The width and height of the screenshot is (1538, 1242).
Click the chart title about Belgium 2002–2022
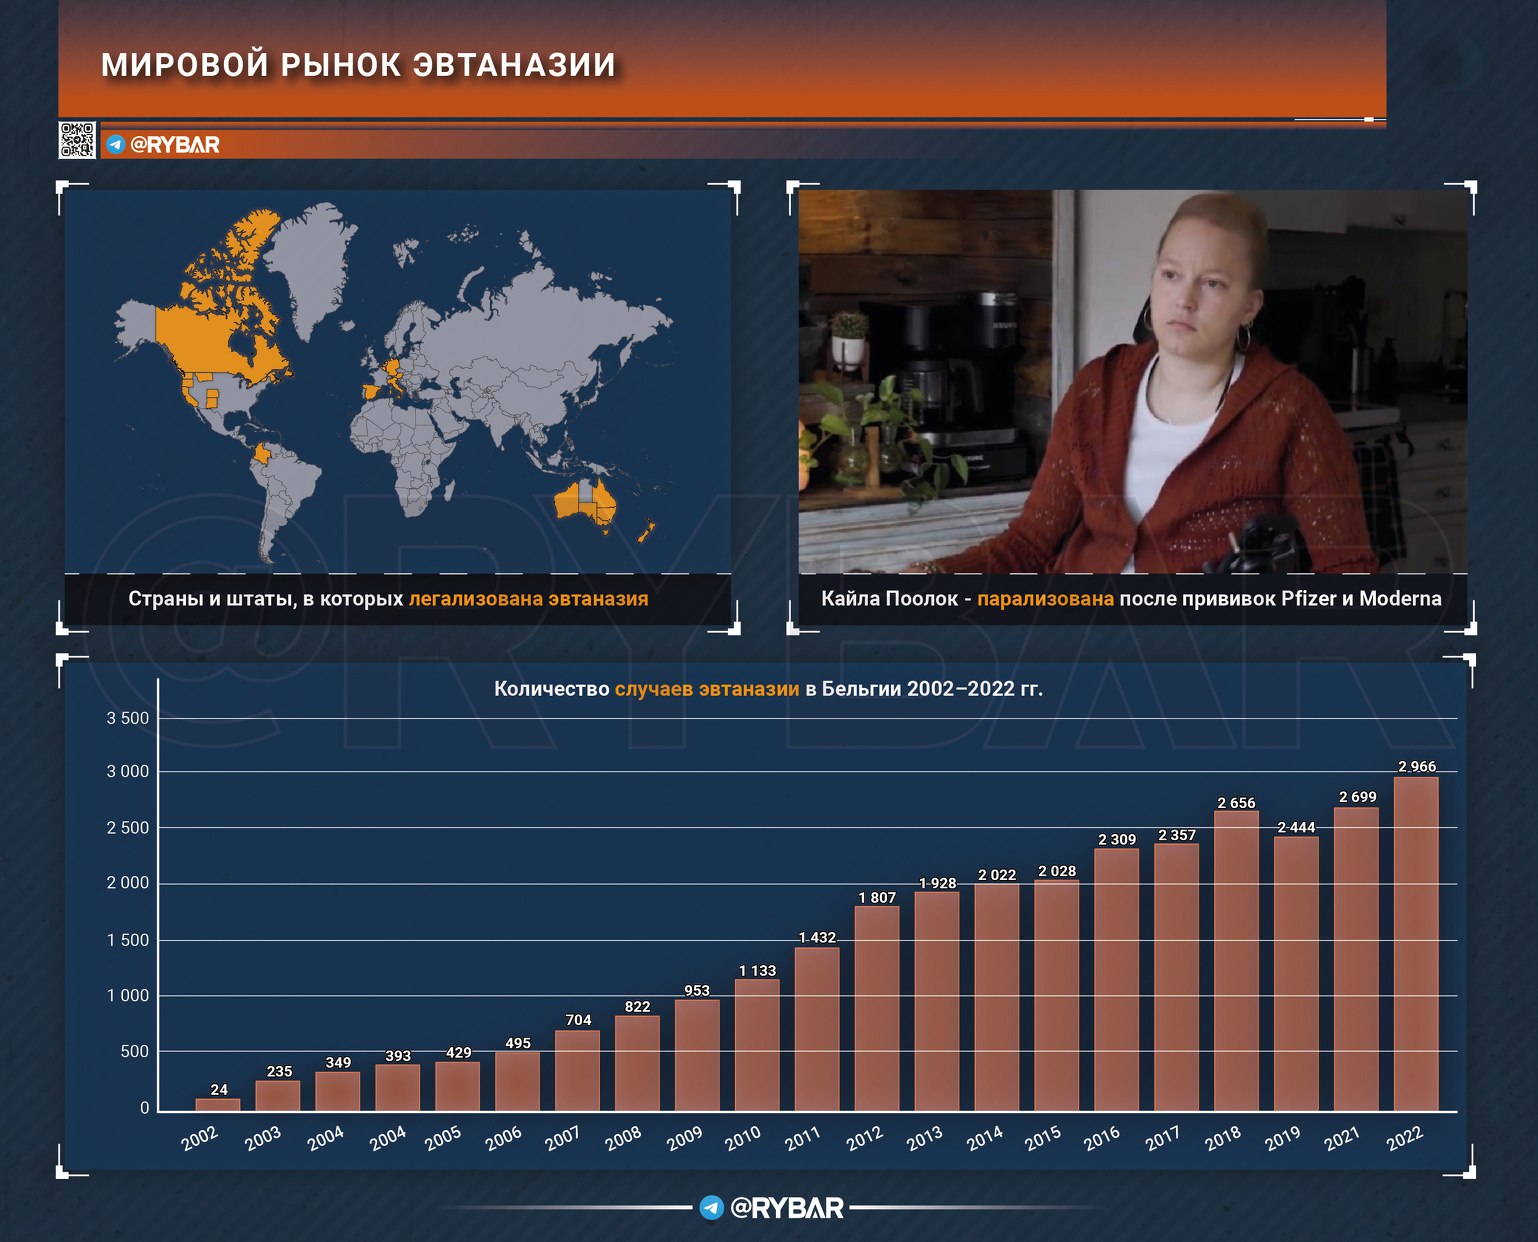point(768,689)
